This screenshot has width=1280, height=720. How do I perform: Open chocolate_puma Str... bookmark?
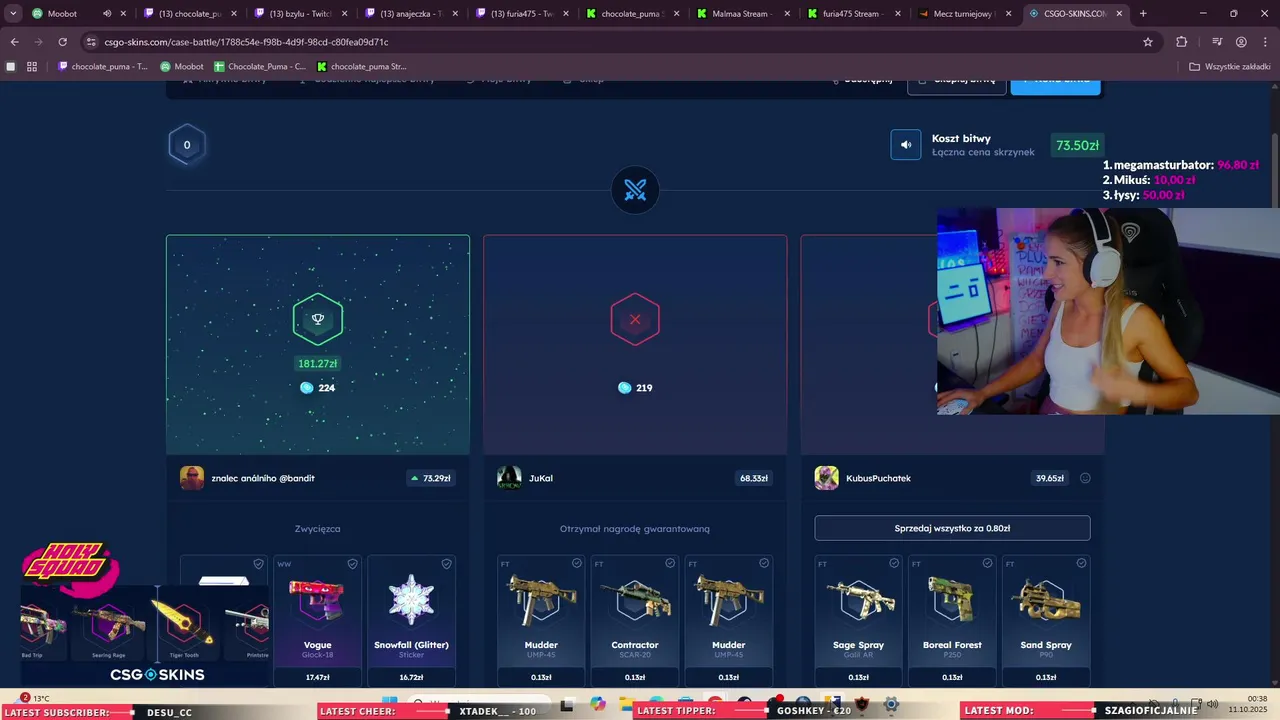362,67
